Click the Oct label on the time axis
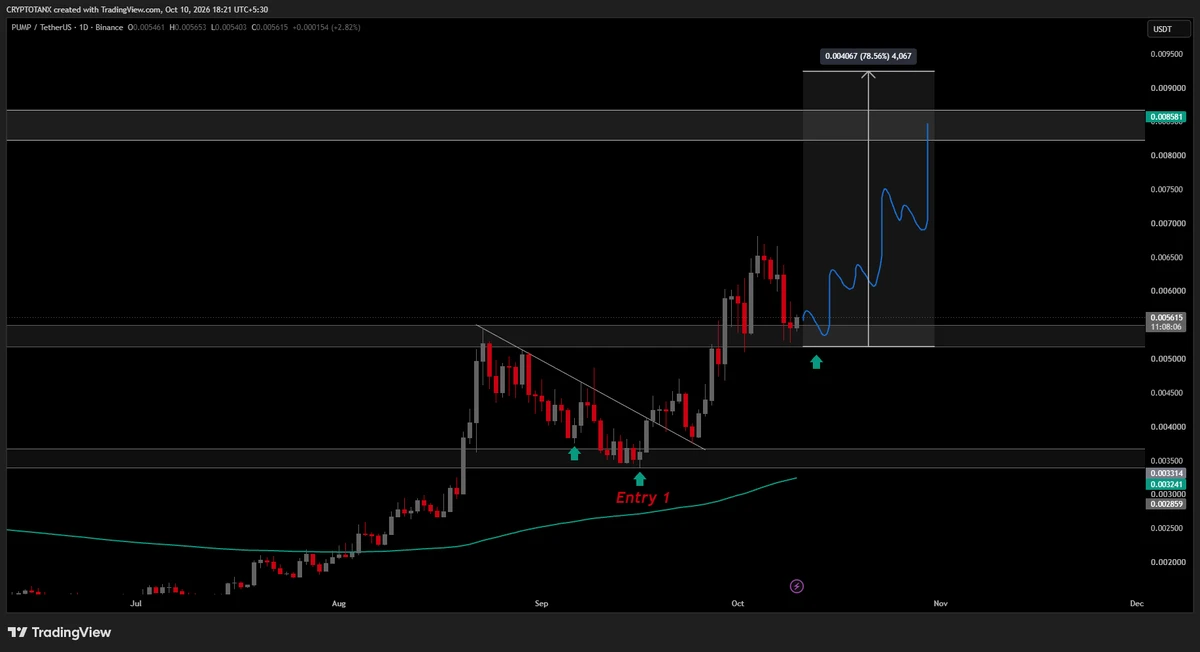Viewport: 1200px width, 652px height. pos(738,604)
